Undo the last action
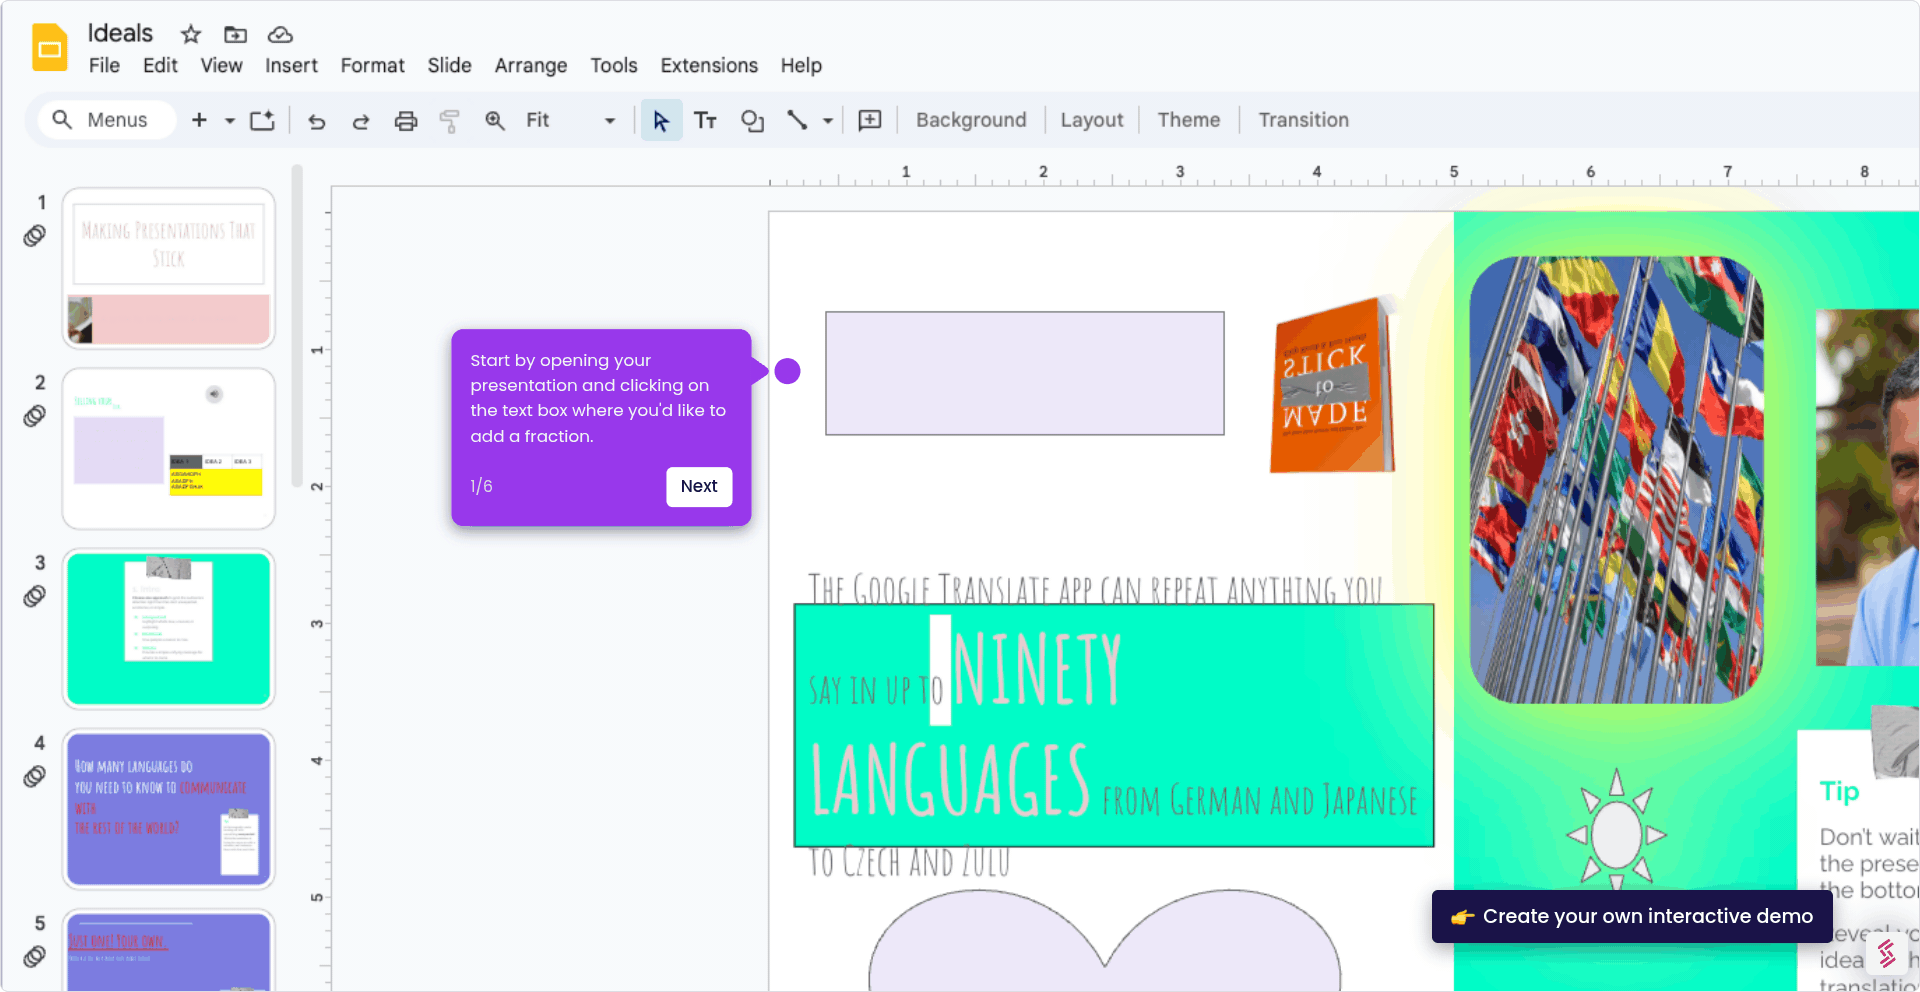This screenshot has height=992, width=1920. 317,121
